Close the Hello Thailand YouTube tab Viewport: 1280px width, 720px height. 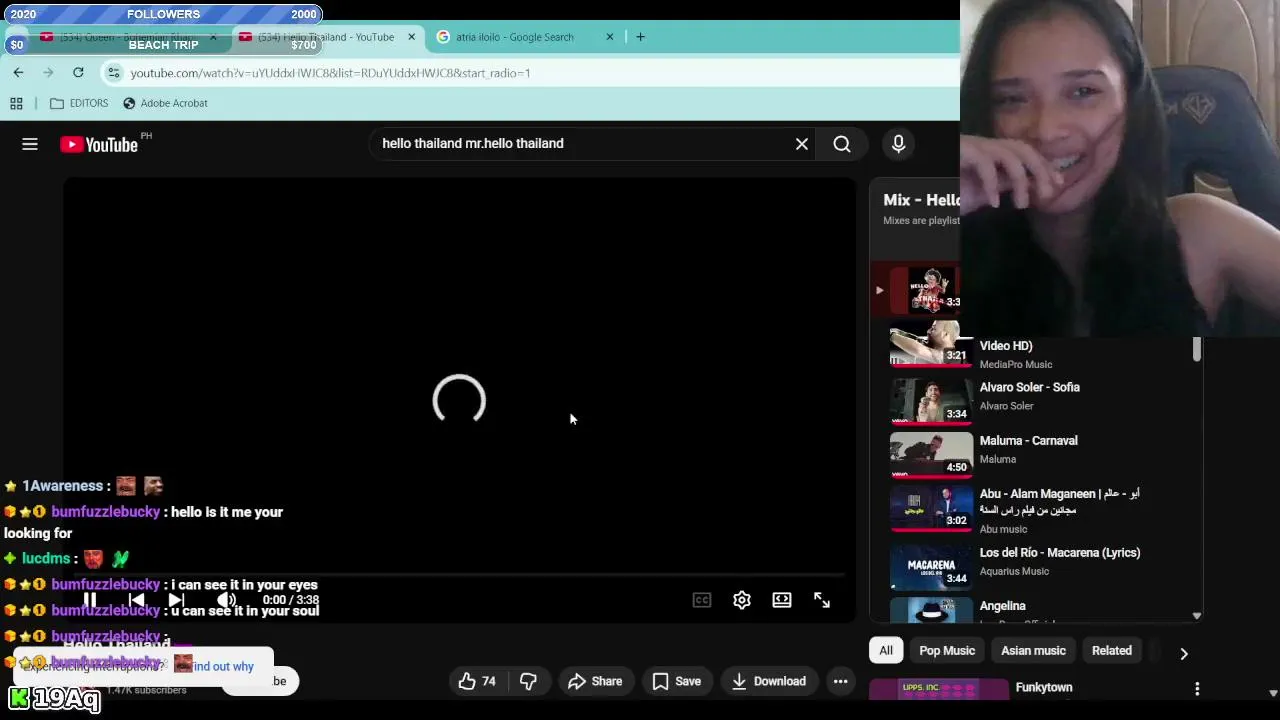click(x=411, y=37)
